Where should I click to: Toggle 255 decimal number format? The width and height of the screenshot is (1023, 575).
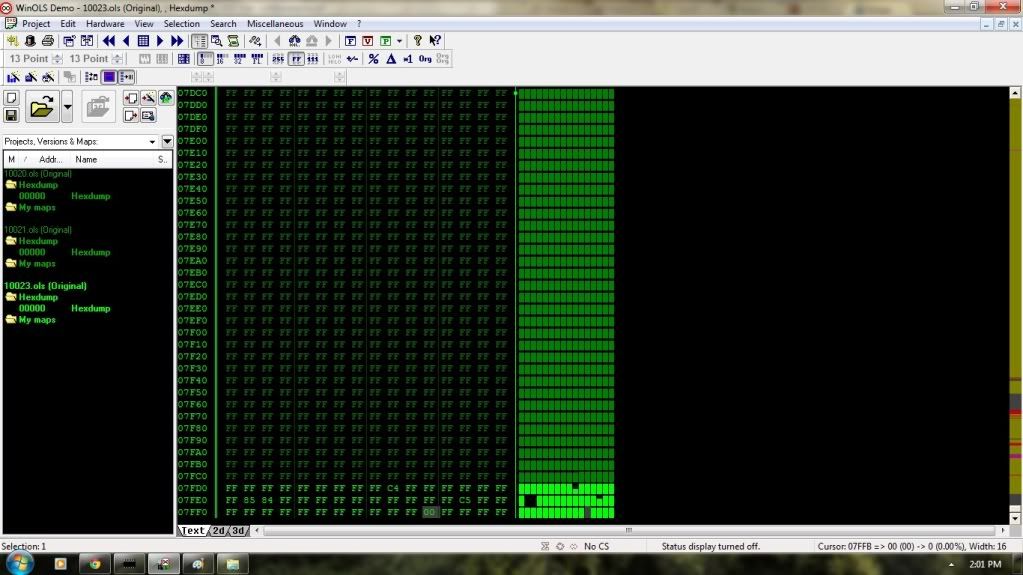[279, 59]
